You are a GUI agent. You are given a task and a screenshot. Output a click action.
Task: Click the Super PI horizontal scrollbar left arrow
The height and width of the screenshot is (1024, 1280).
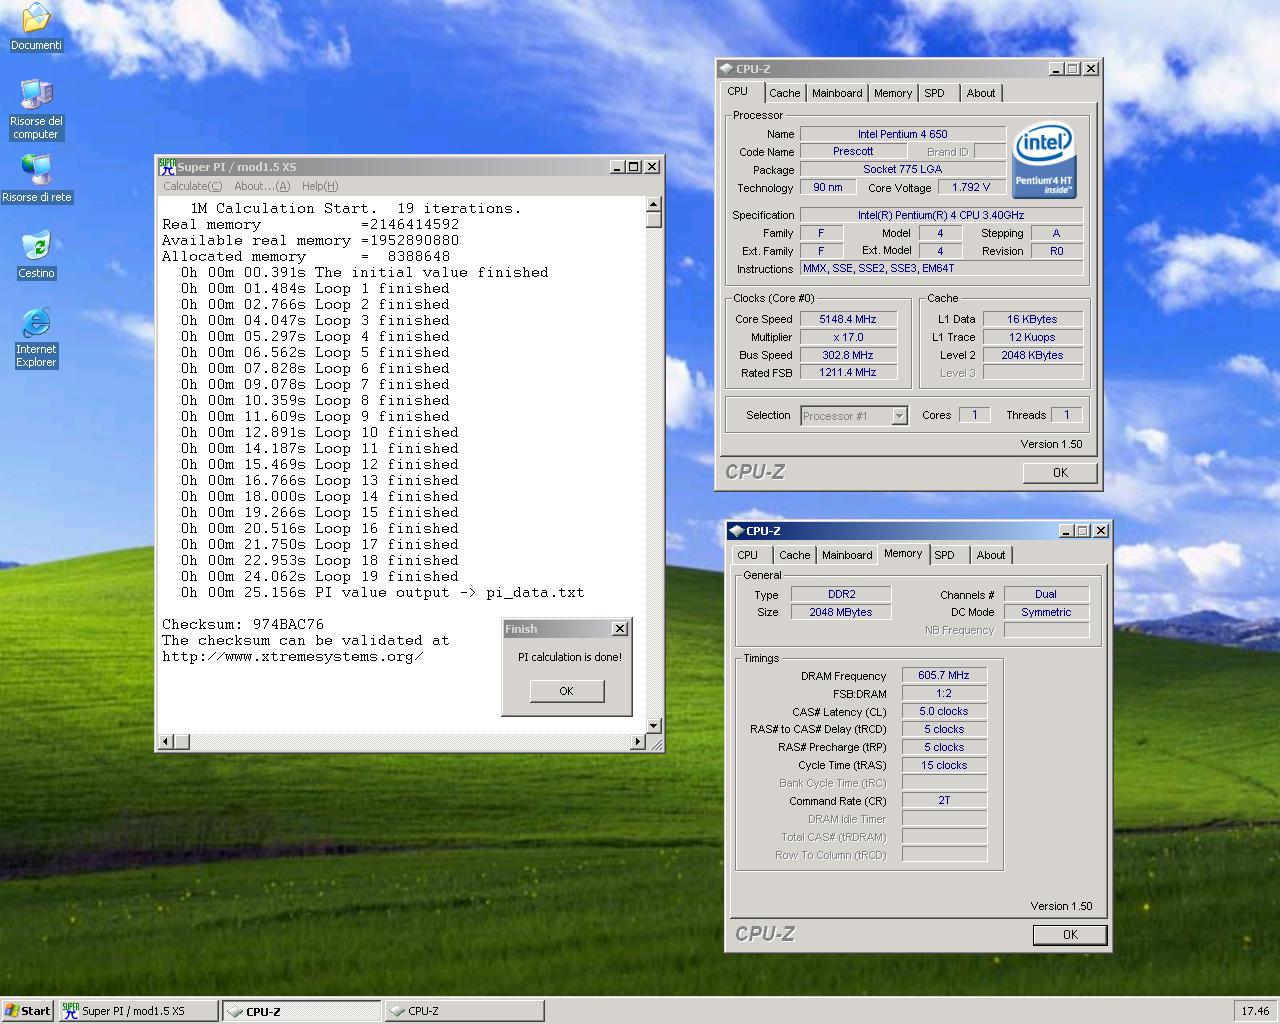tap(166, 742)
